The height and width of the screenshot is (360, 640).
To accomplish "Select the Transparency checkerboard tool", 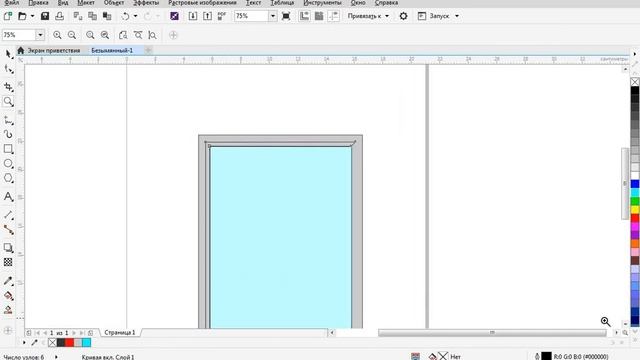I will coord(8,262).
